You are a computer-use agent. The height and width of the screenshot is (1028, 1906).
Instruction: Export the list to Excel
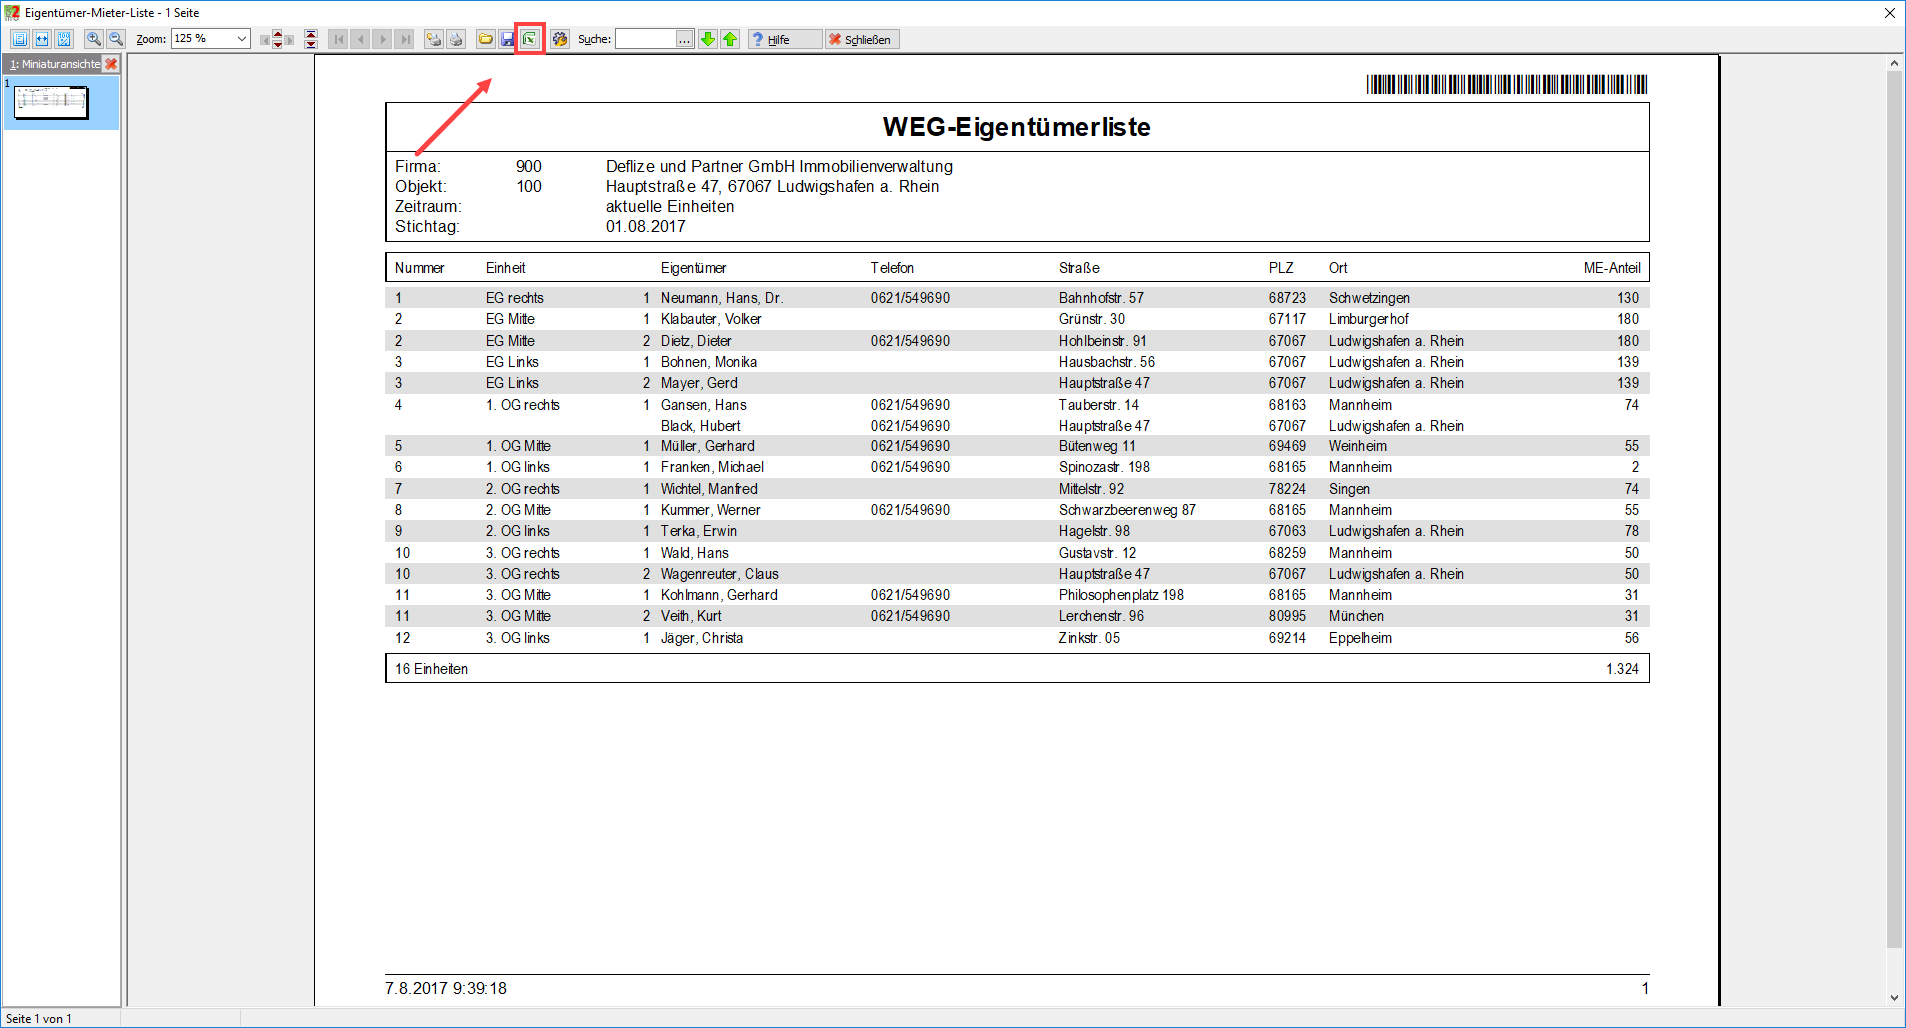tap(529, 39)
